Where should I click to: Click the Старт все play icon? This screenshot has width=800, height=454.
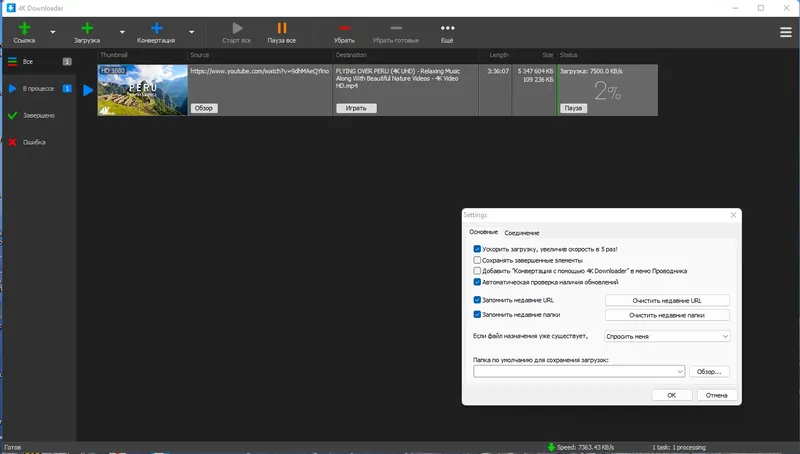tap(237, 29)
